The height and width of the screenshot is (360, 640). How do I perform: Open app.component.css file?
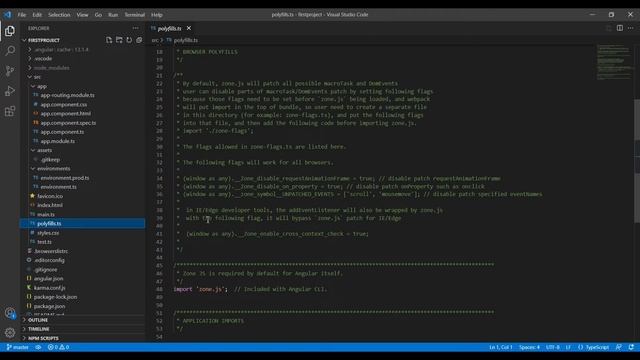64,104
